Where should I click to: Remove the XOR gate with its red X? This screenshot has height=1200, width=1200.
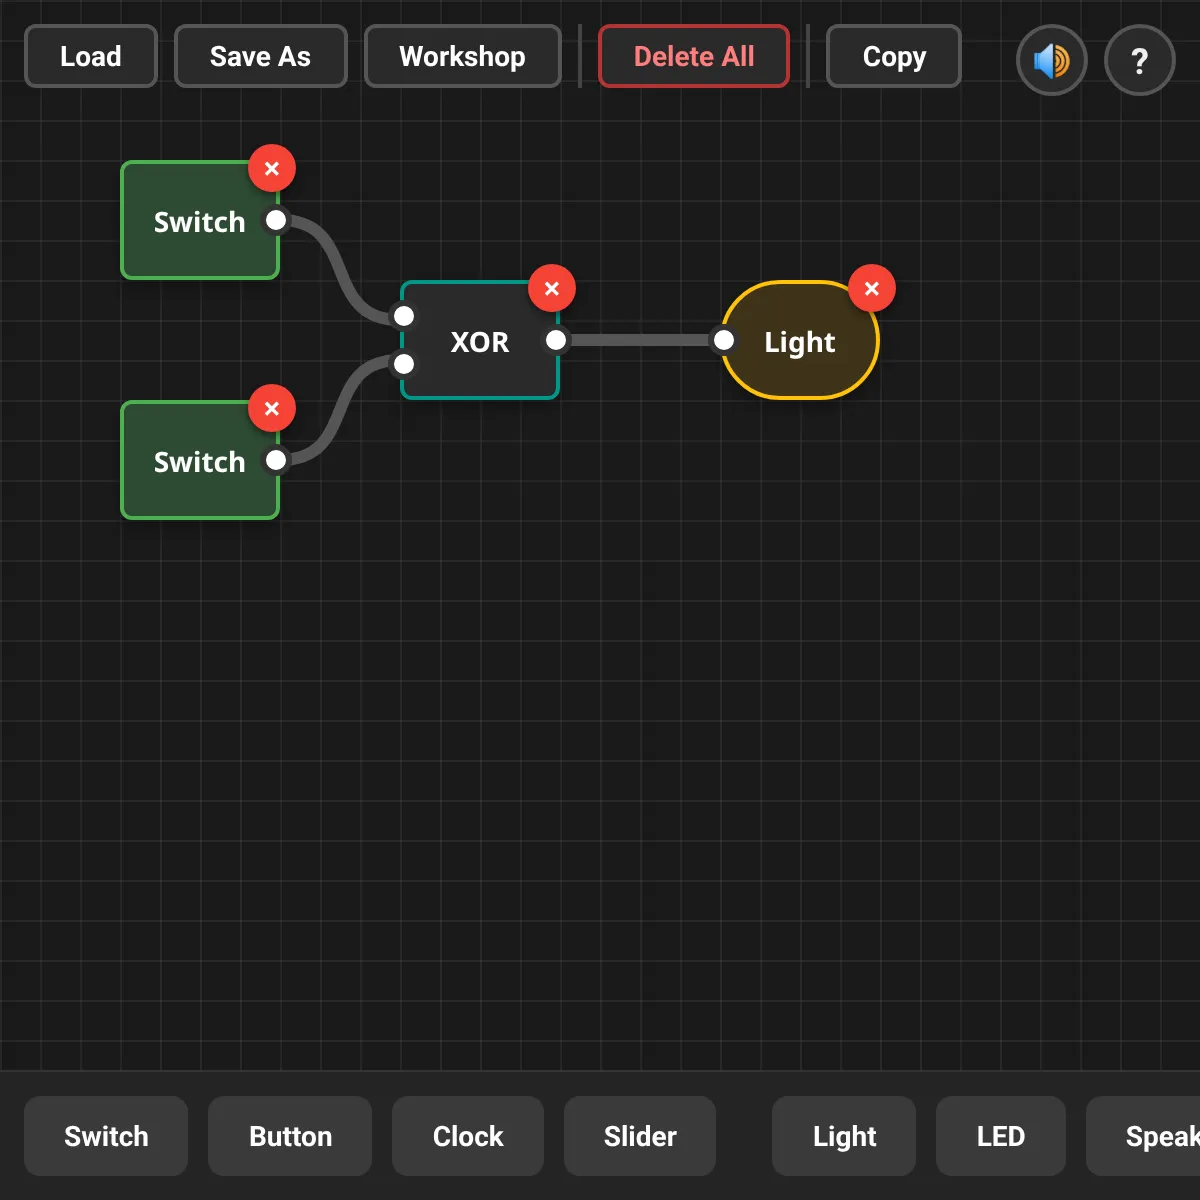click(x=552, y=288)
